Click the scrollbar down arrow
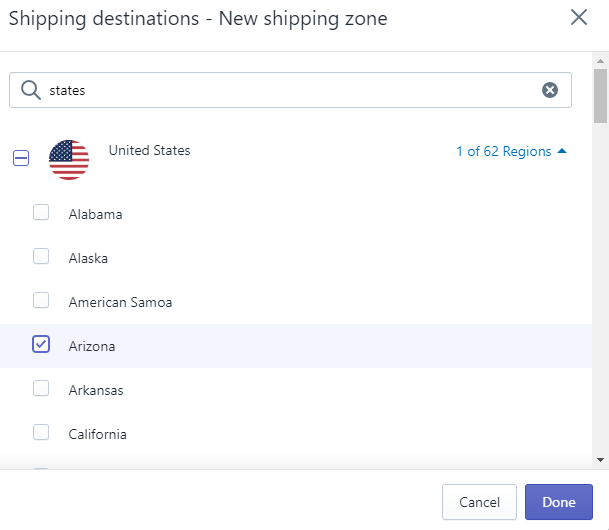Screen dimensions: 609x530 [600, 459]
